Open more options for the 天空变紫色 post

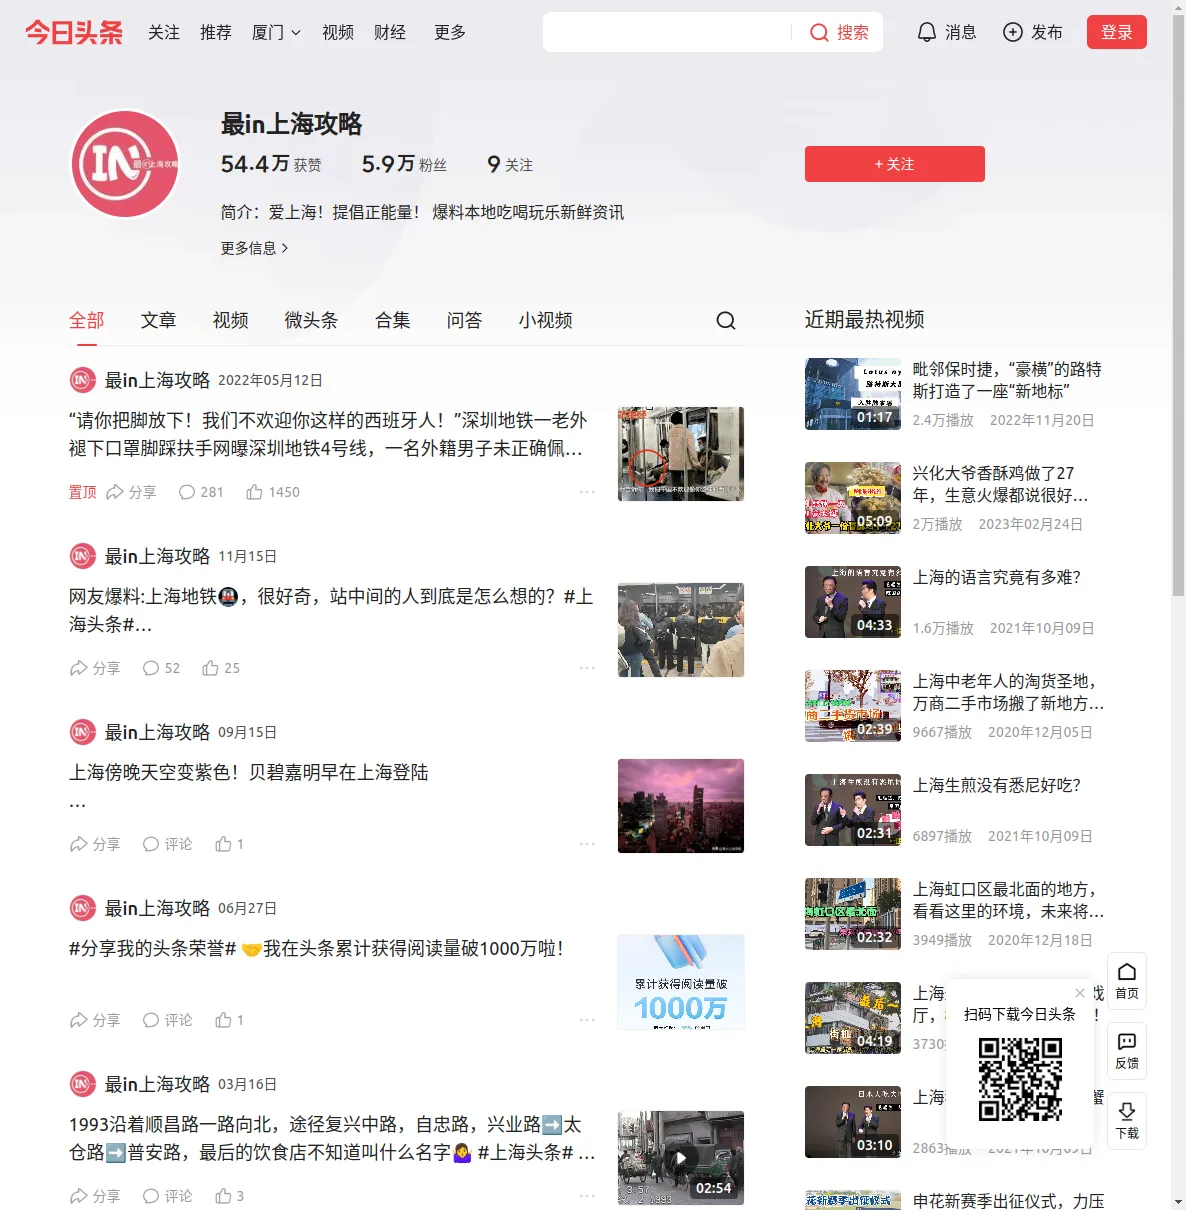tap(587, 844)
